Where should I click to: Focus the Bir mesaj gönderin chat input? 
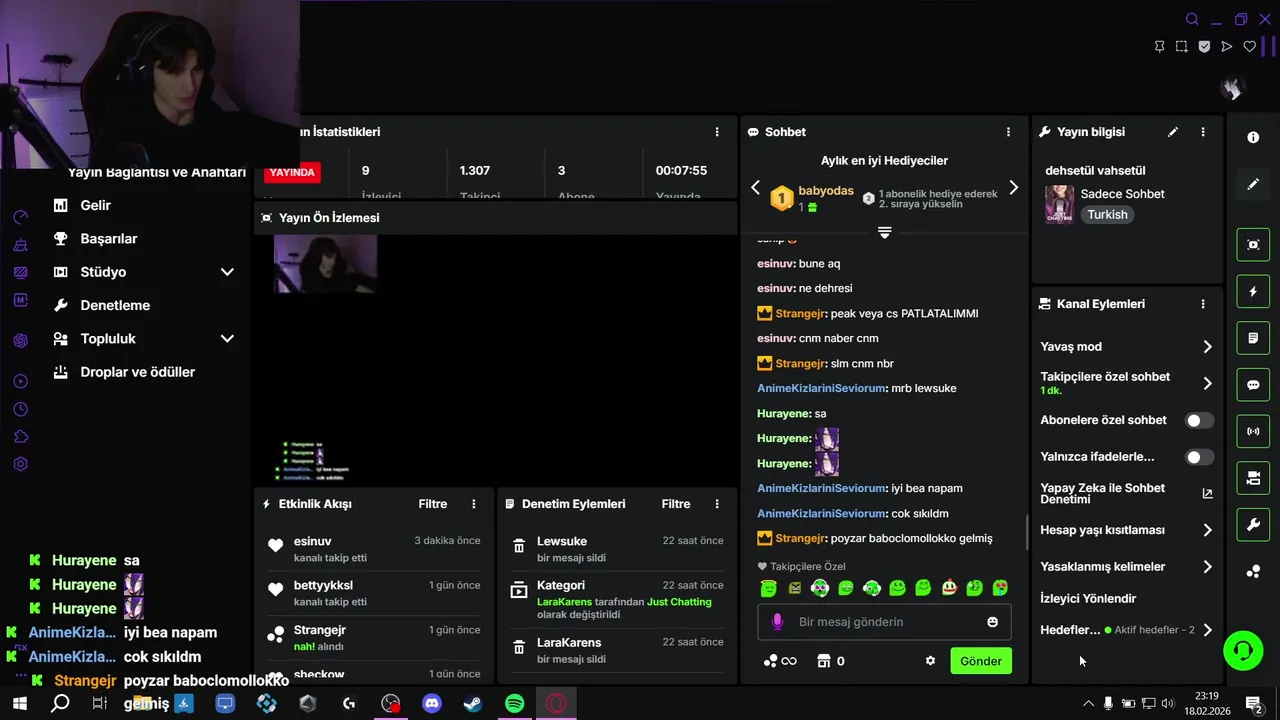(x=885, y=622)
